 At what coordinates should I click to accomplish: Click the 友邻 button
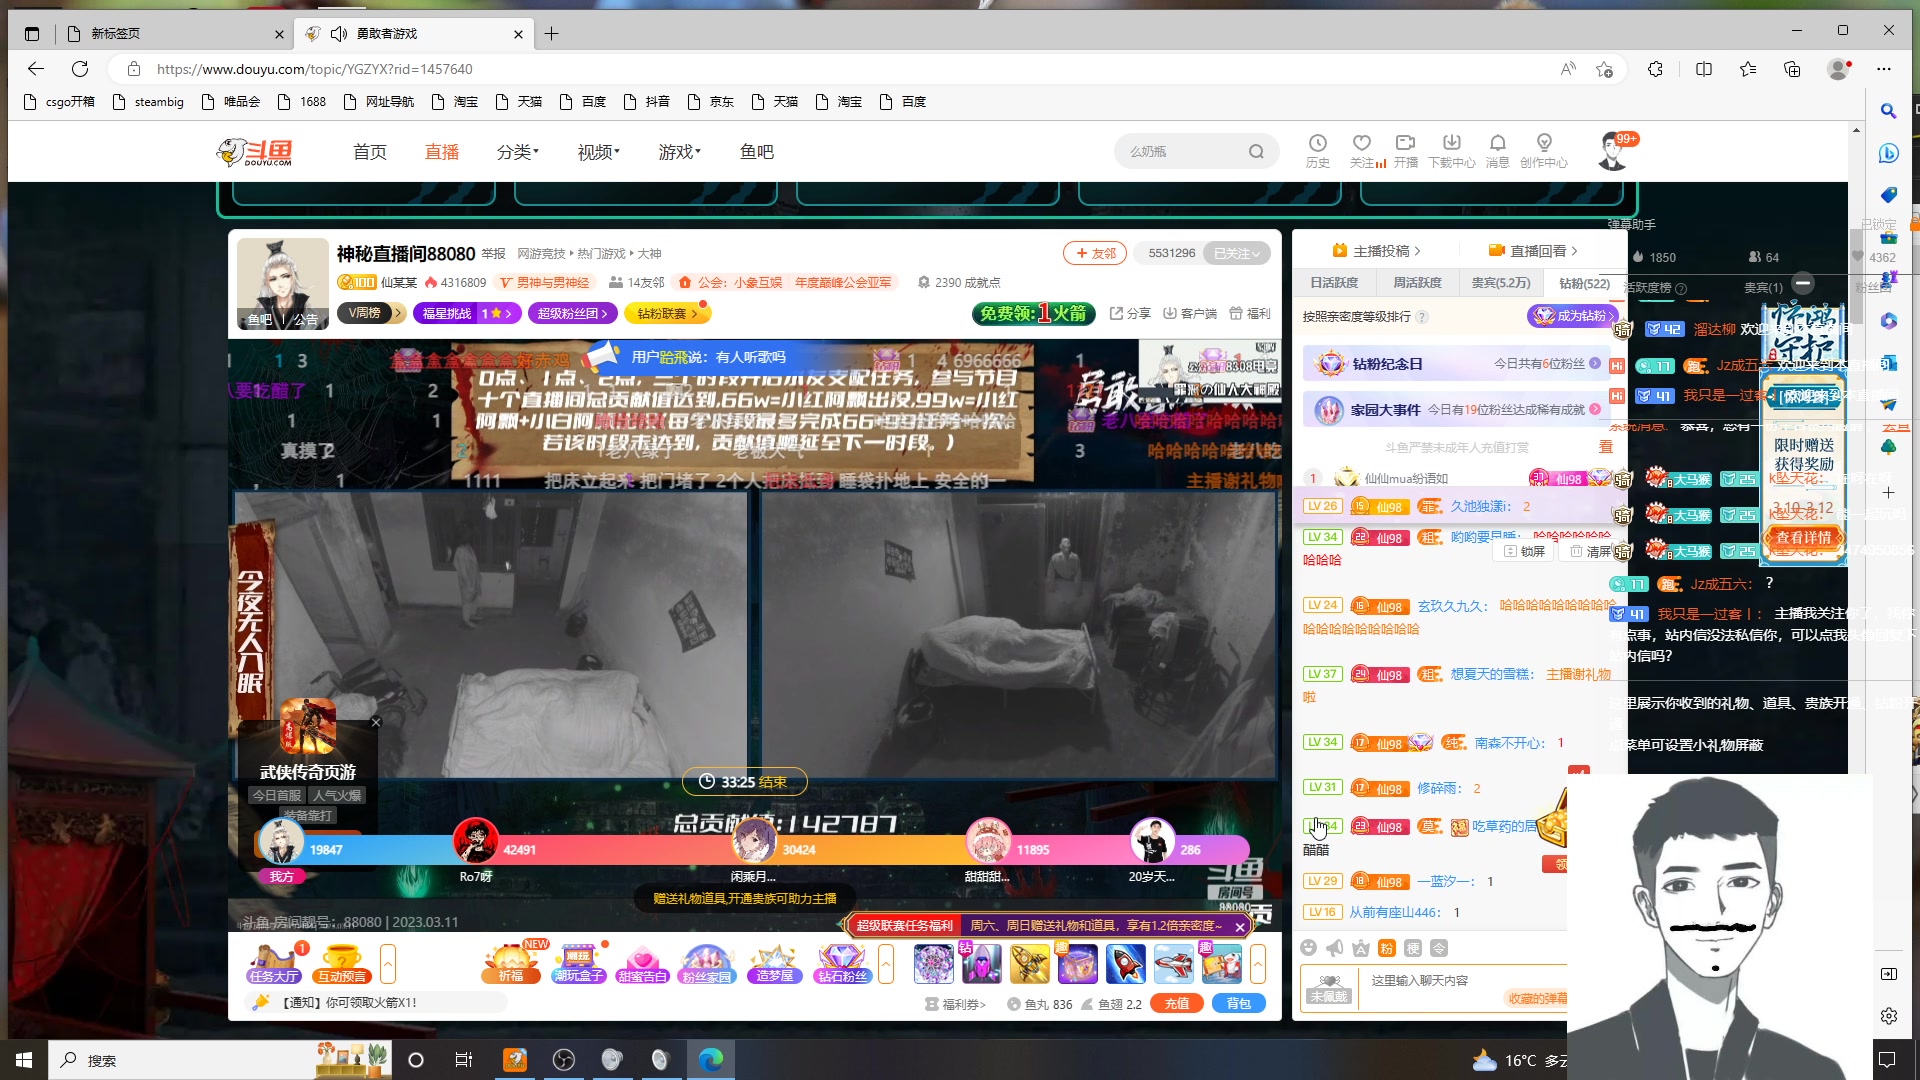click(1096, 254)
